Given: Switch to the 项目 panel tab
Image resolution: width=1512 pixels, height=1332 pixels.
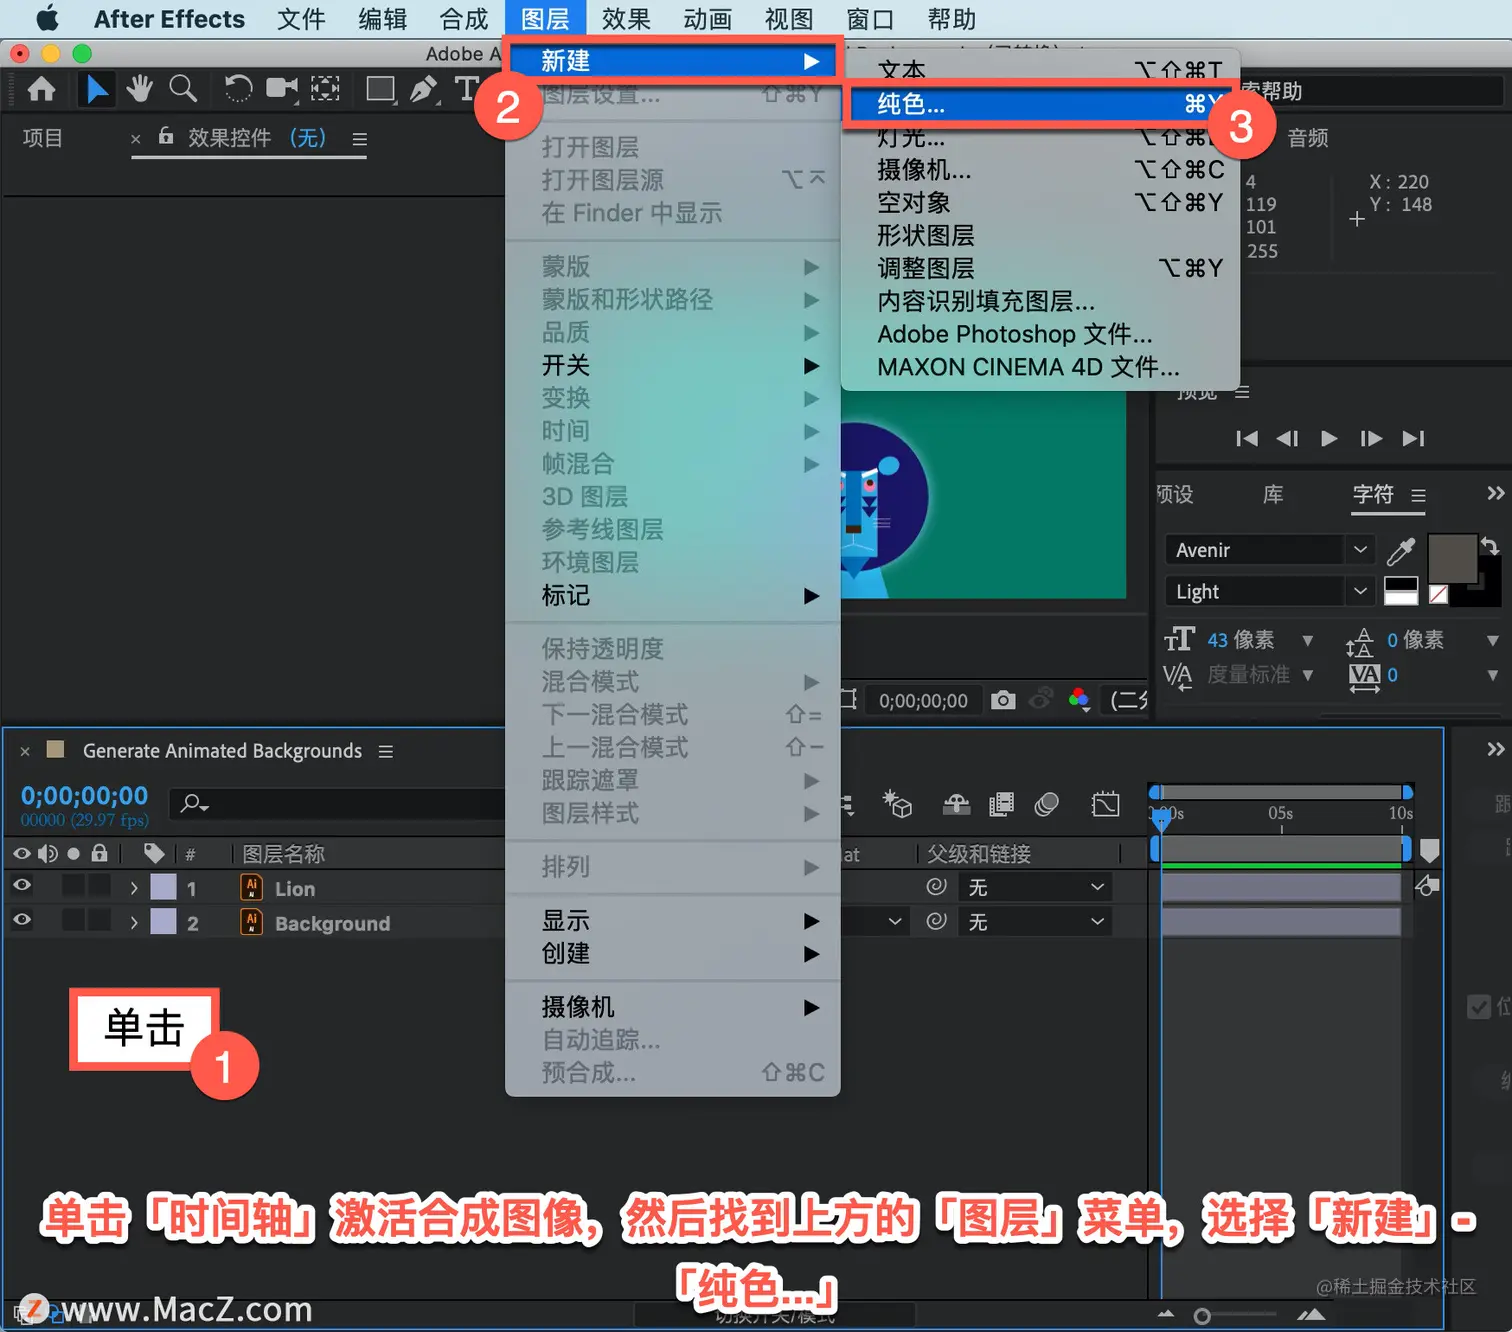Looking at the screenshot, I should pos(42,138).
